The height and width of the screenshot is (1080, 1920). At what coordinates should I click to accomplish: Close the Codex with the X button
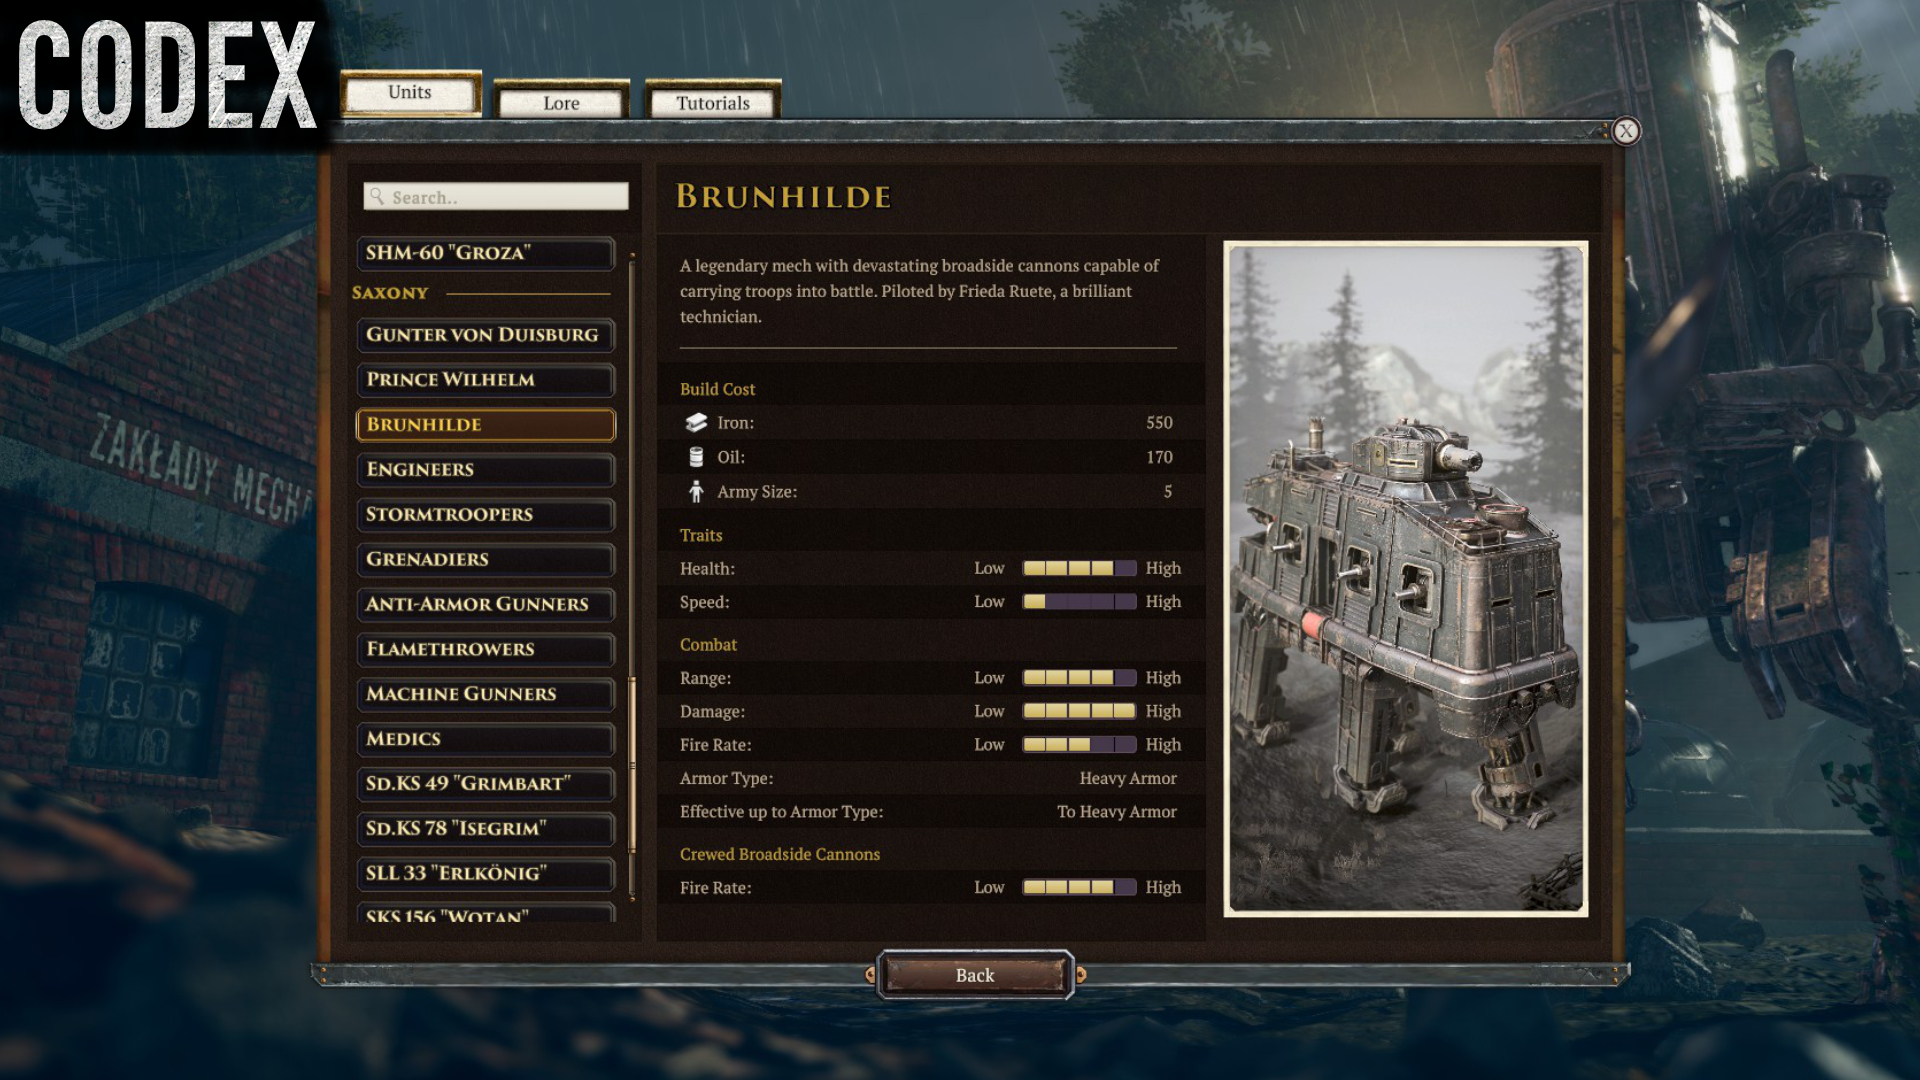pyautogui.click(x=1626, y=131)
